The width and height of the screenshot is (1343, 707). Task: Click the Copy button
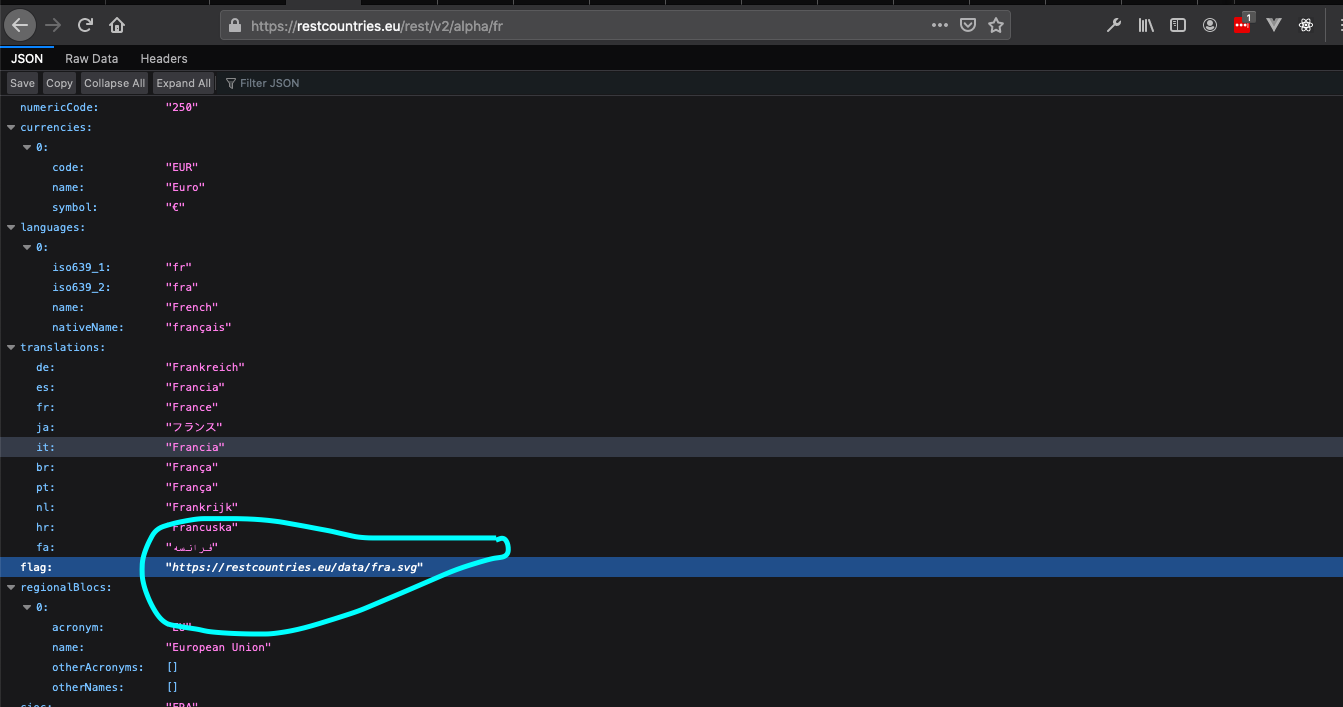tap(60, 83)
